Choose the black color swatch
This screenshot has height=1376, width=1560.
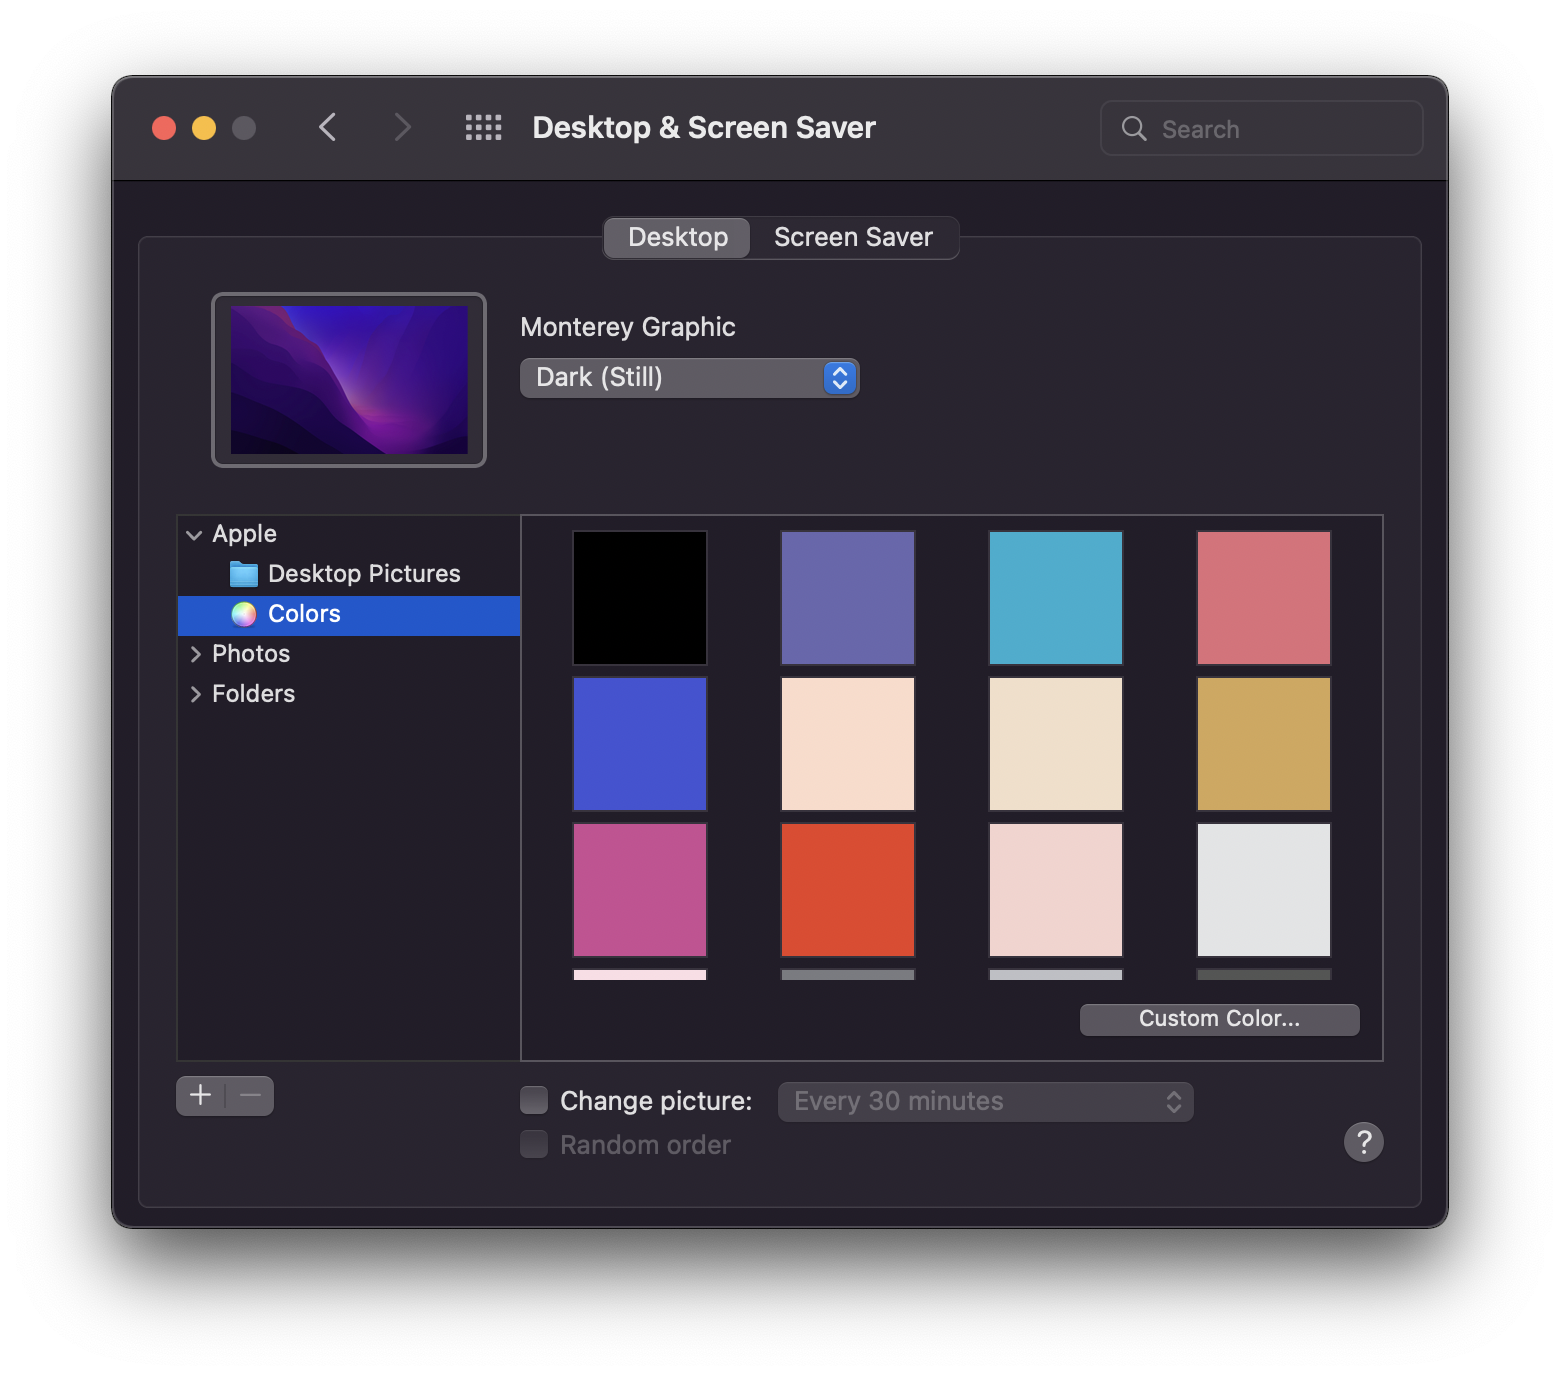(x=640, y=598)
